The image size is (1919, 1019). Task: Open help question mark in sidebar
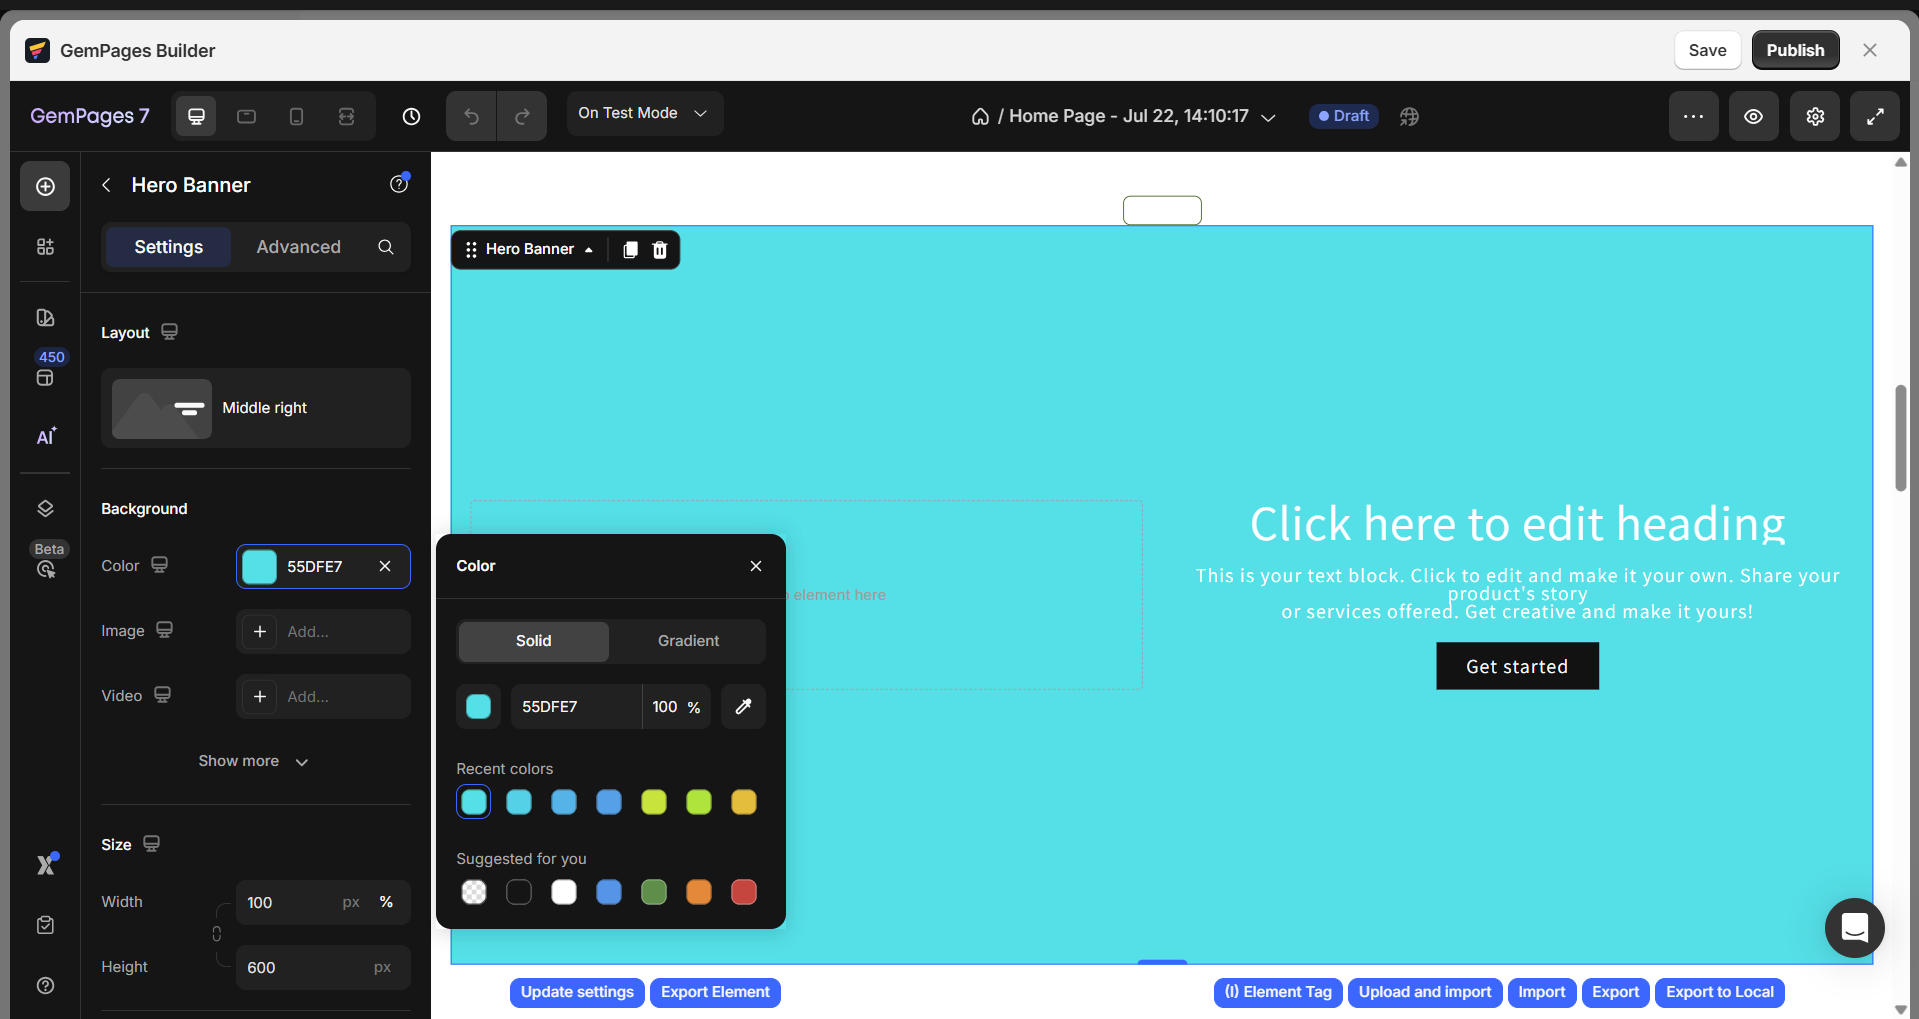coord(45,986)
